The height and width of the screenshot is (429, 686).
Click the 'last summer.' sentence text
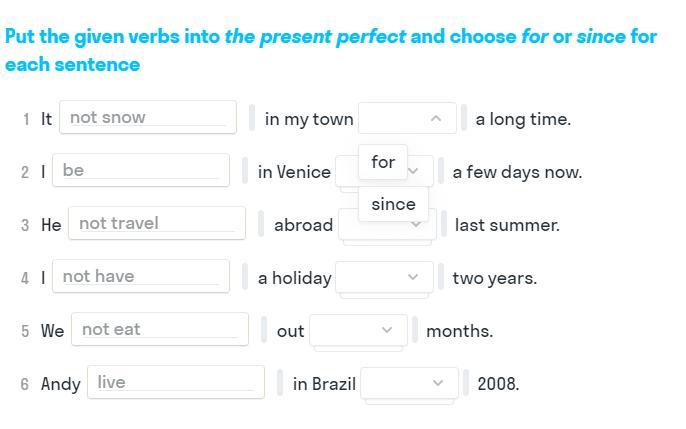pos(507,225)
